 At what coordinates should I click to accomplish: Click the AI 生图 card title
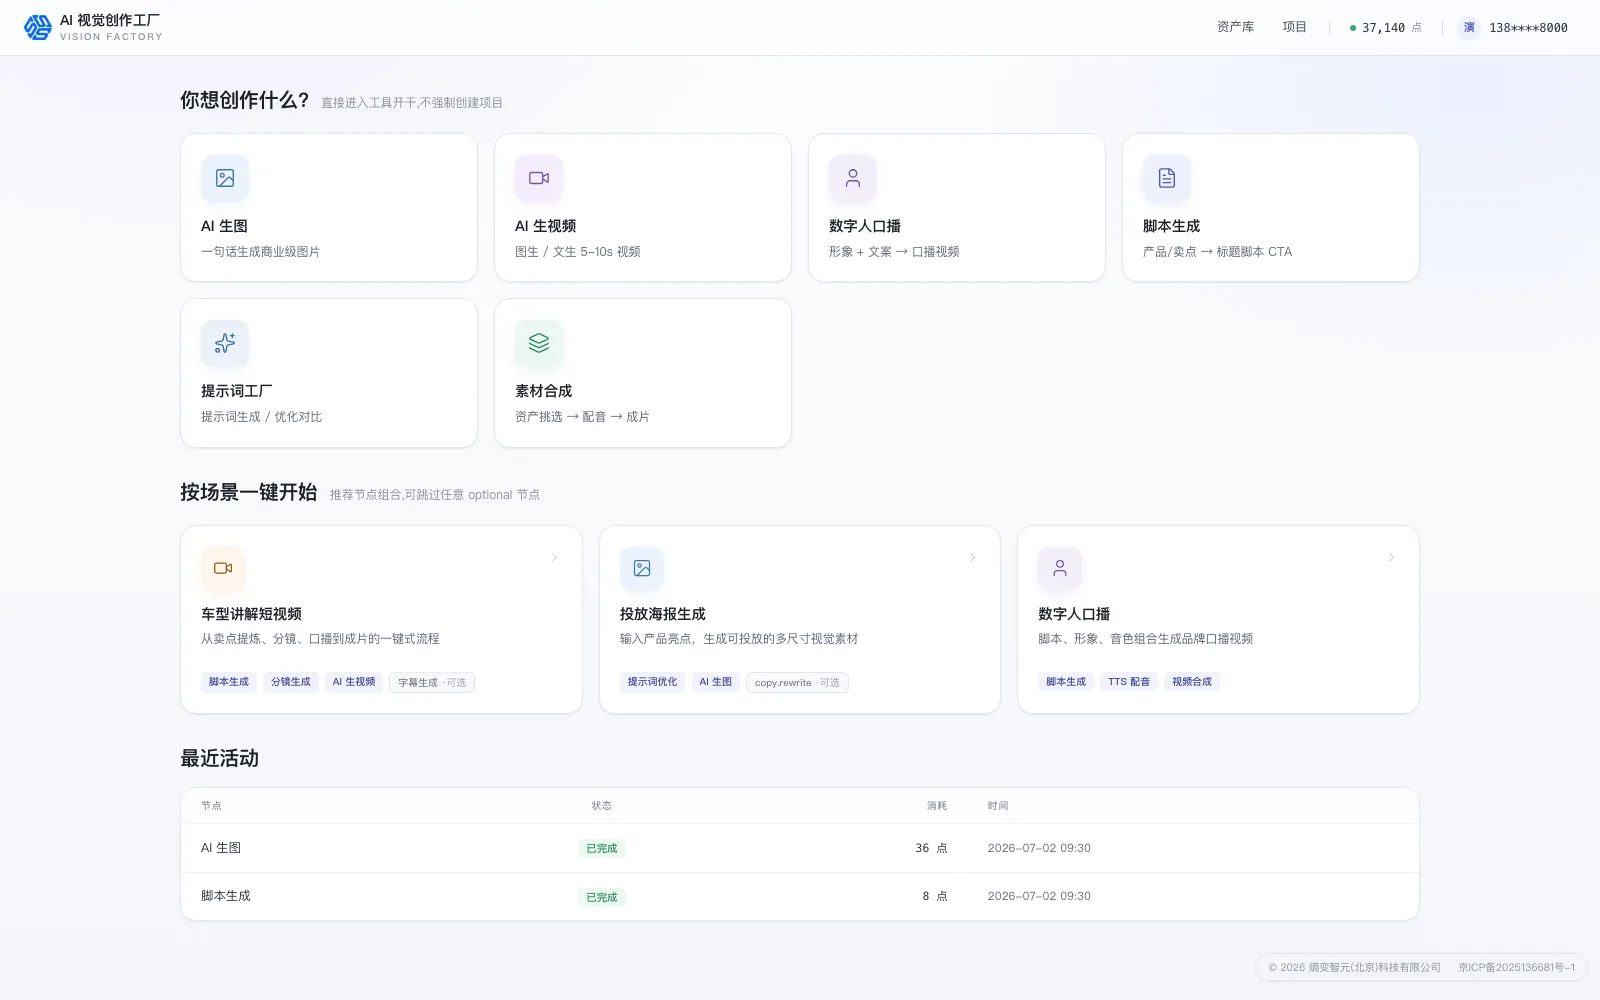coord(224,226)
